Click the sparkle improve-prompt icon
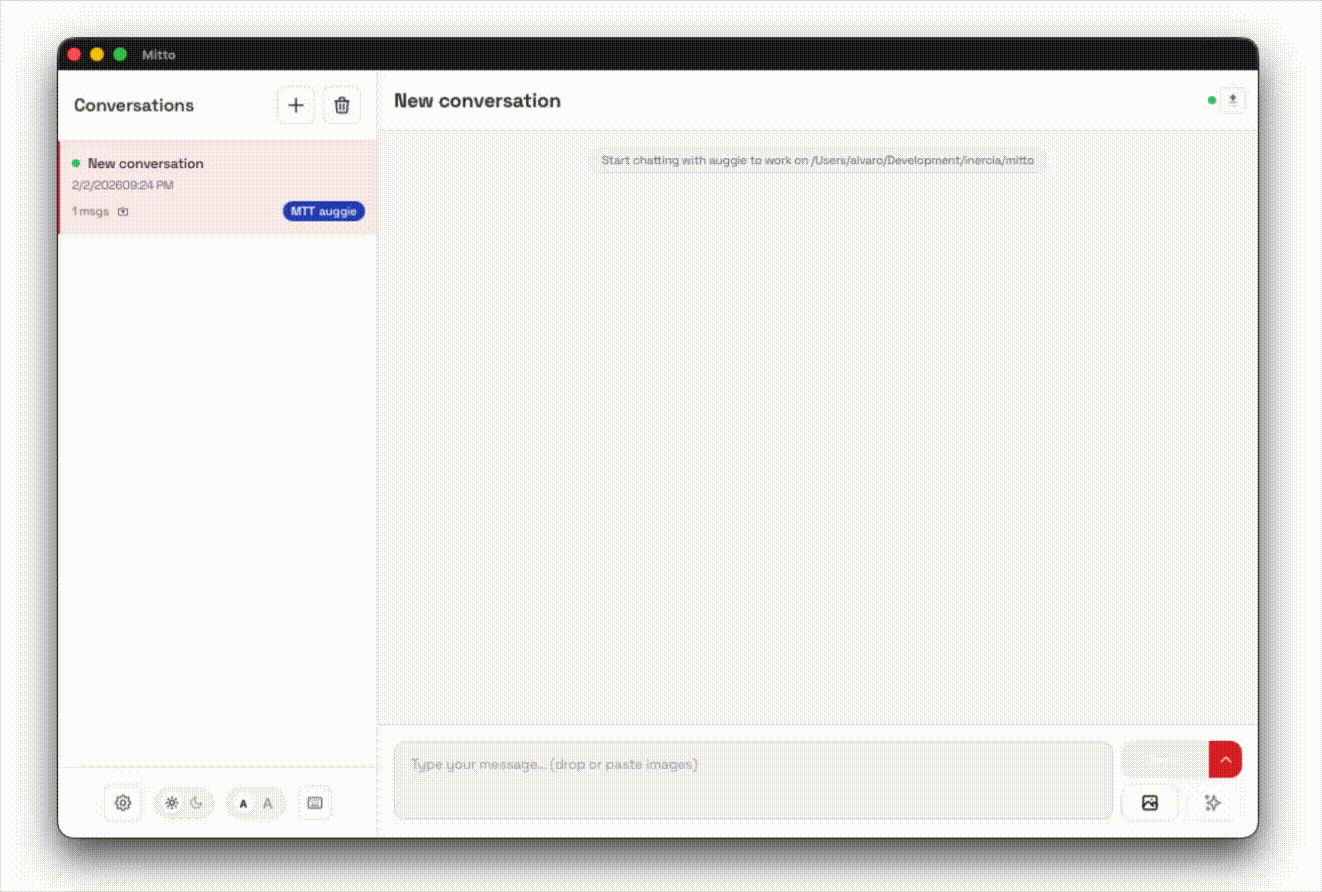Viewport: 1322px width, 892px height. click(x=1213, y=803)
